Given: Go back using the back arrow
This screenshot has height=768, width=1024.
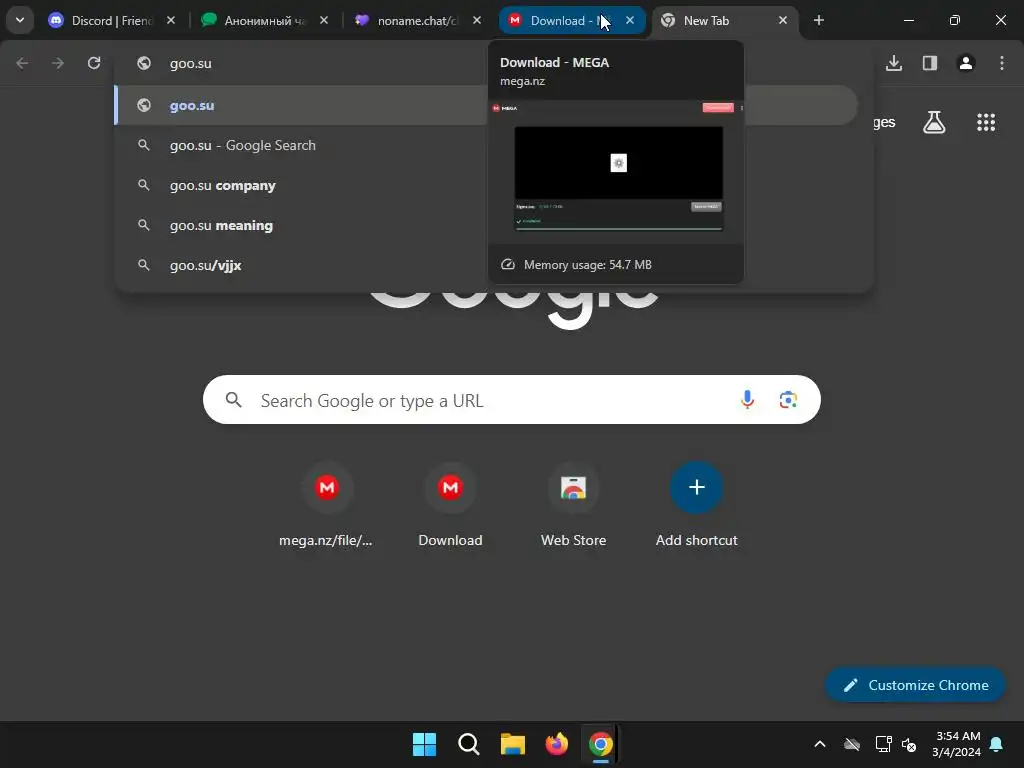Looking at the screenshot, I should coord(22,63).
